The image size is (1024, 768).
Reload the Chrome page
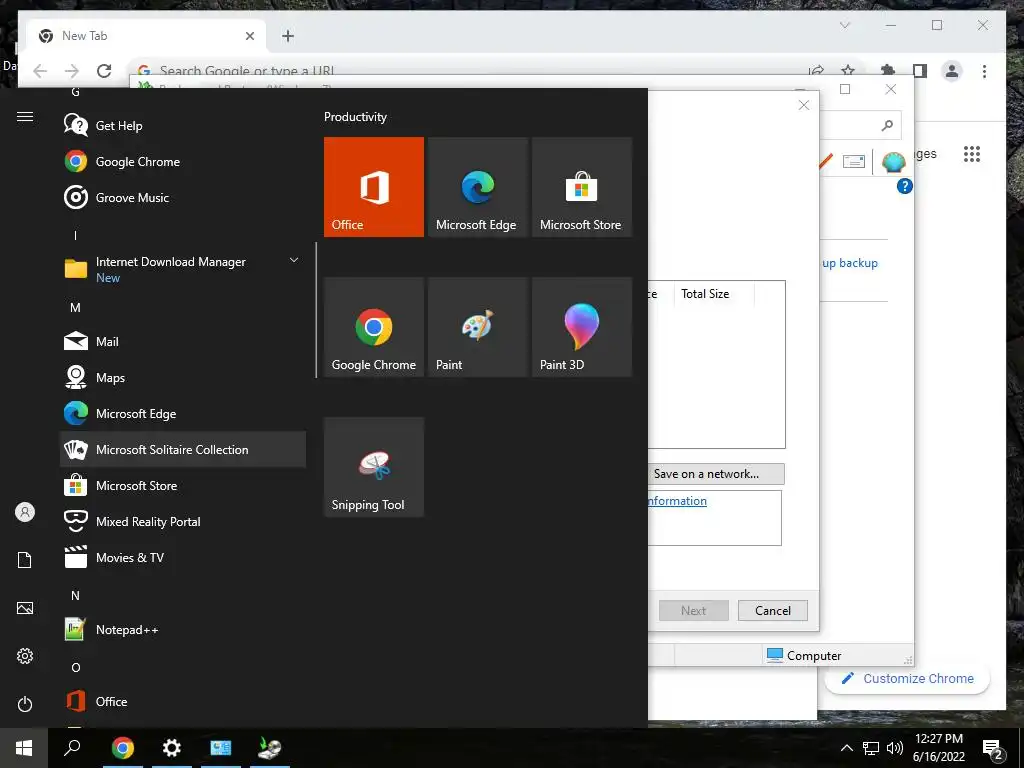click(104, 71)
